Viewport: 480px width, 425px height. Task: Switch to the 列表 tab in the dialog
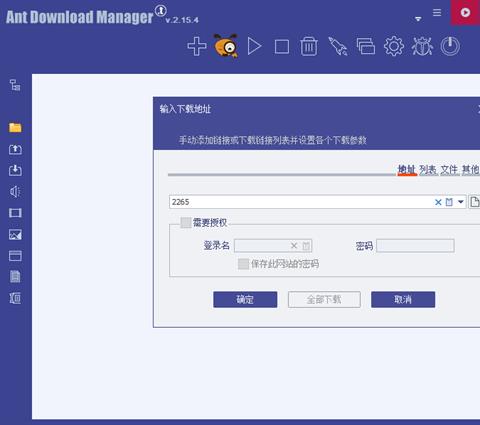tap(428, 170)
